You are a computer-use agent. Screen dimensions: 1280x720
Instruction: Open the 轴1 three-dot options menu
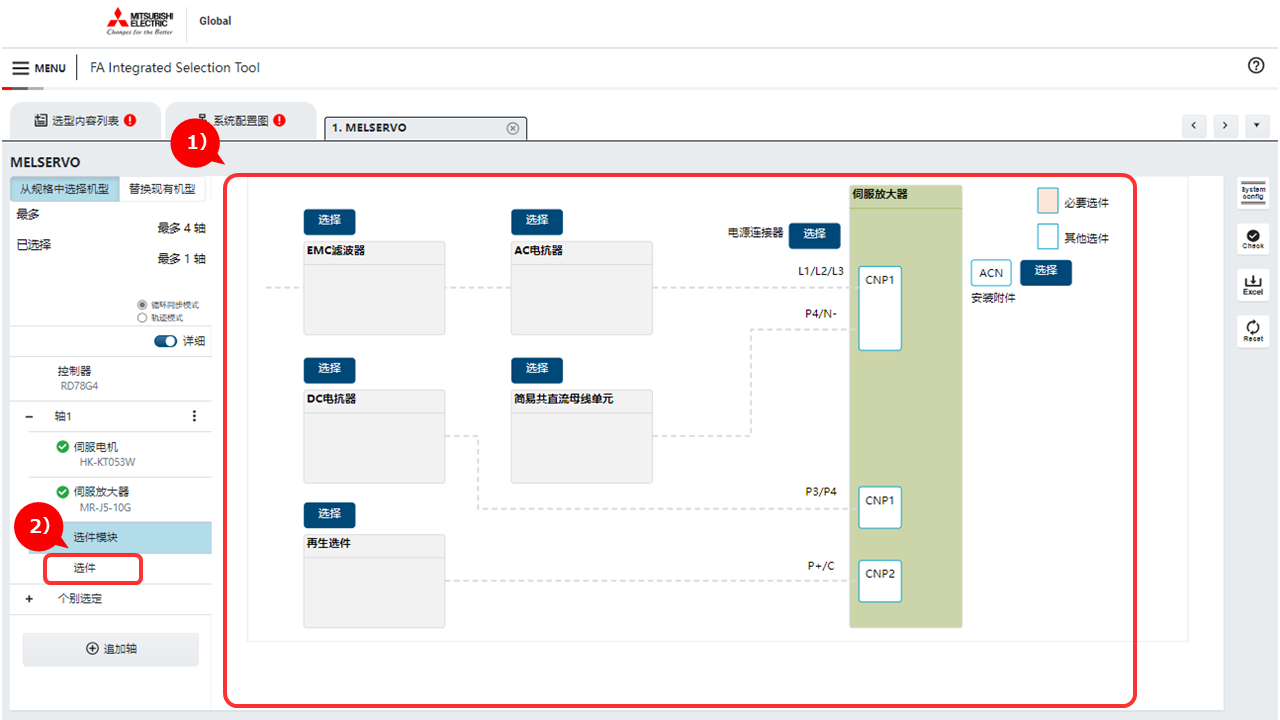click(194, 416)
